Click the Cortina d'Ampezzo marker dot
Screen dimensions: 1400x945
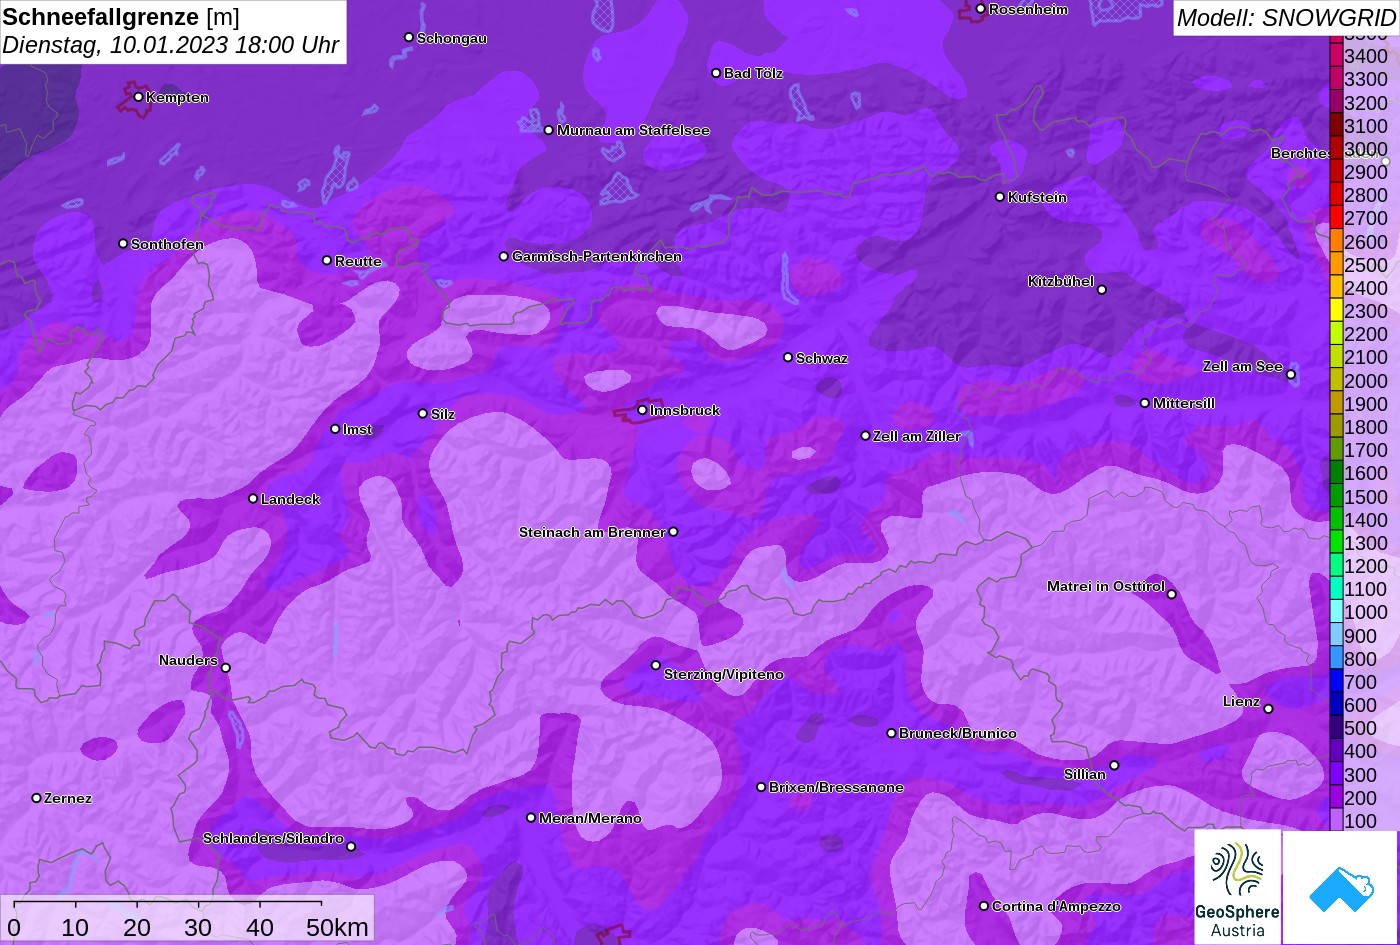pos(984,906)
